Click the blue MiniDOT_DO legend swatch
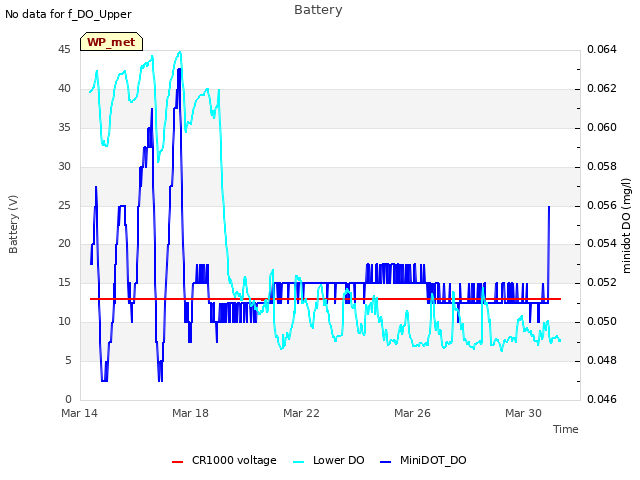 [x=385, y=462]
